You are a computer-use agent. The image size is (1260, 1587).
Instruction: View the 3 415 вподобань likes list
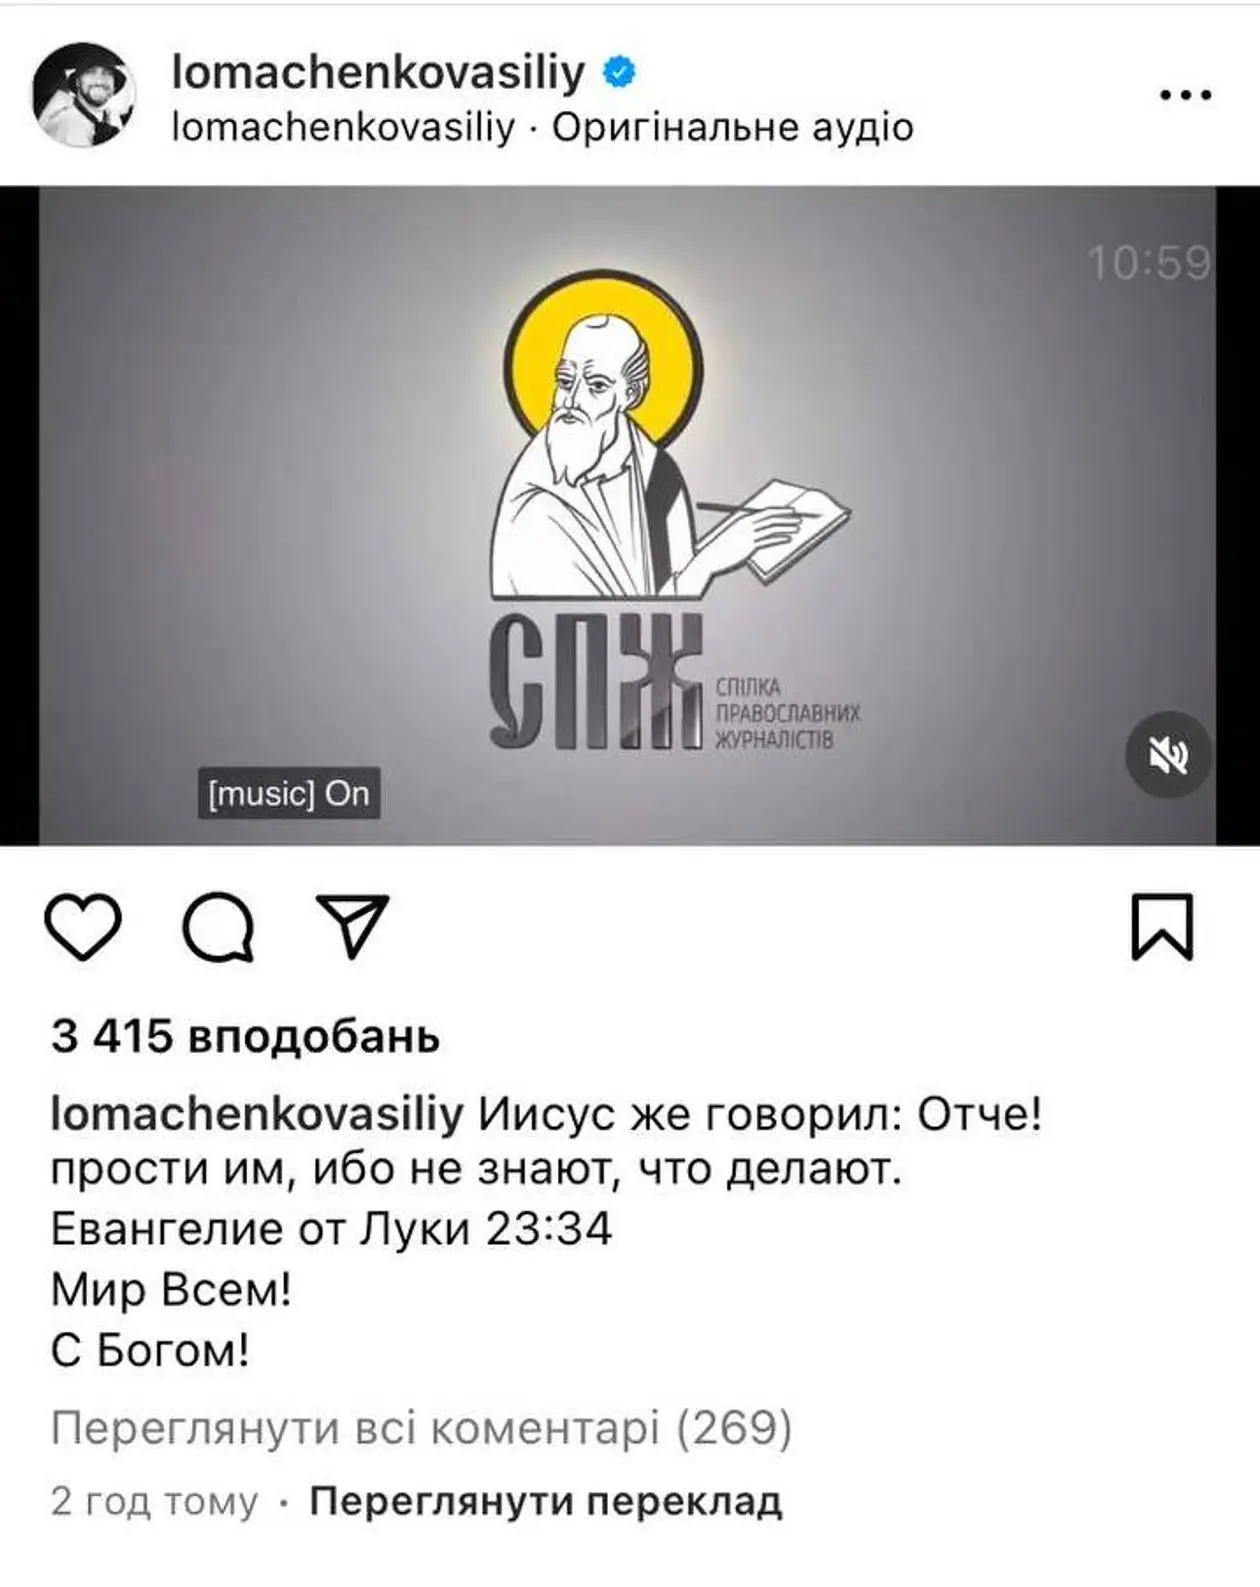pos(245,1037)
